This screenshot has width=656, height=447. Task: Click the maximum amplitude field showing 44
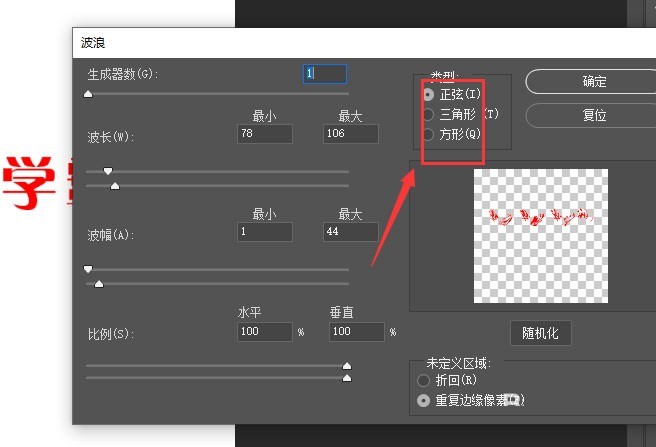pos(351,232)
